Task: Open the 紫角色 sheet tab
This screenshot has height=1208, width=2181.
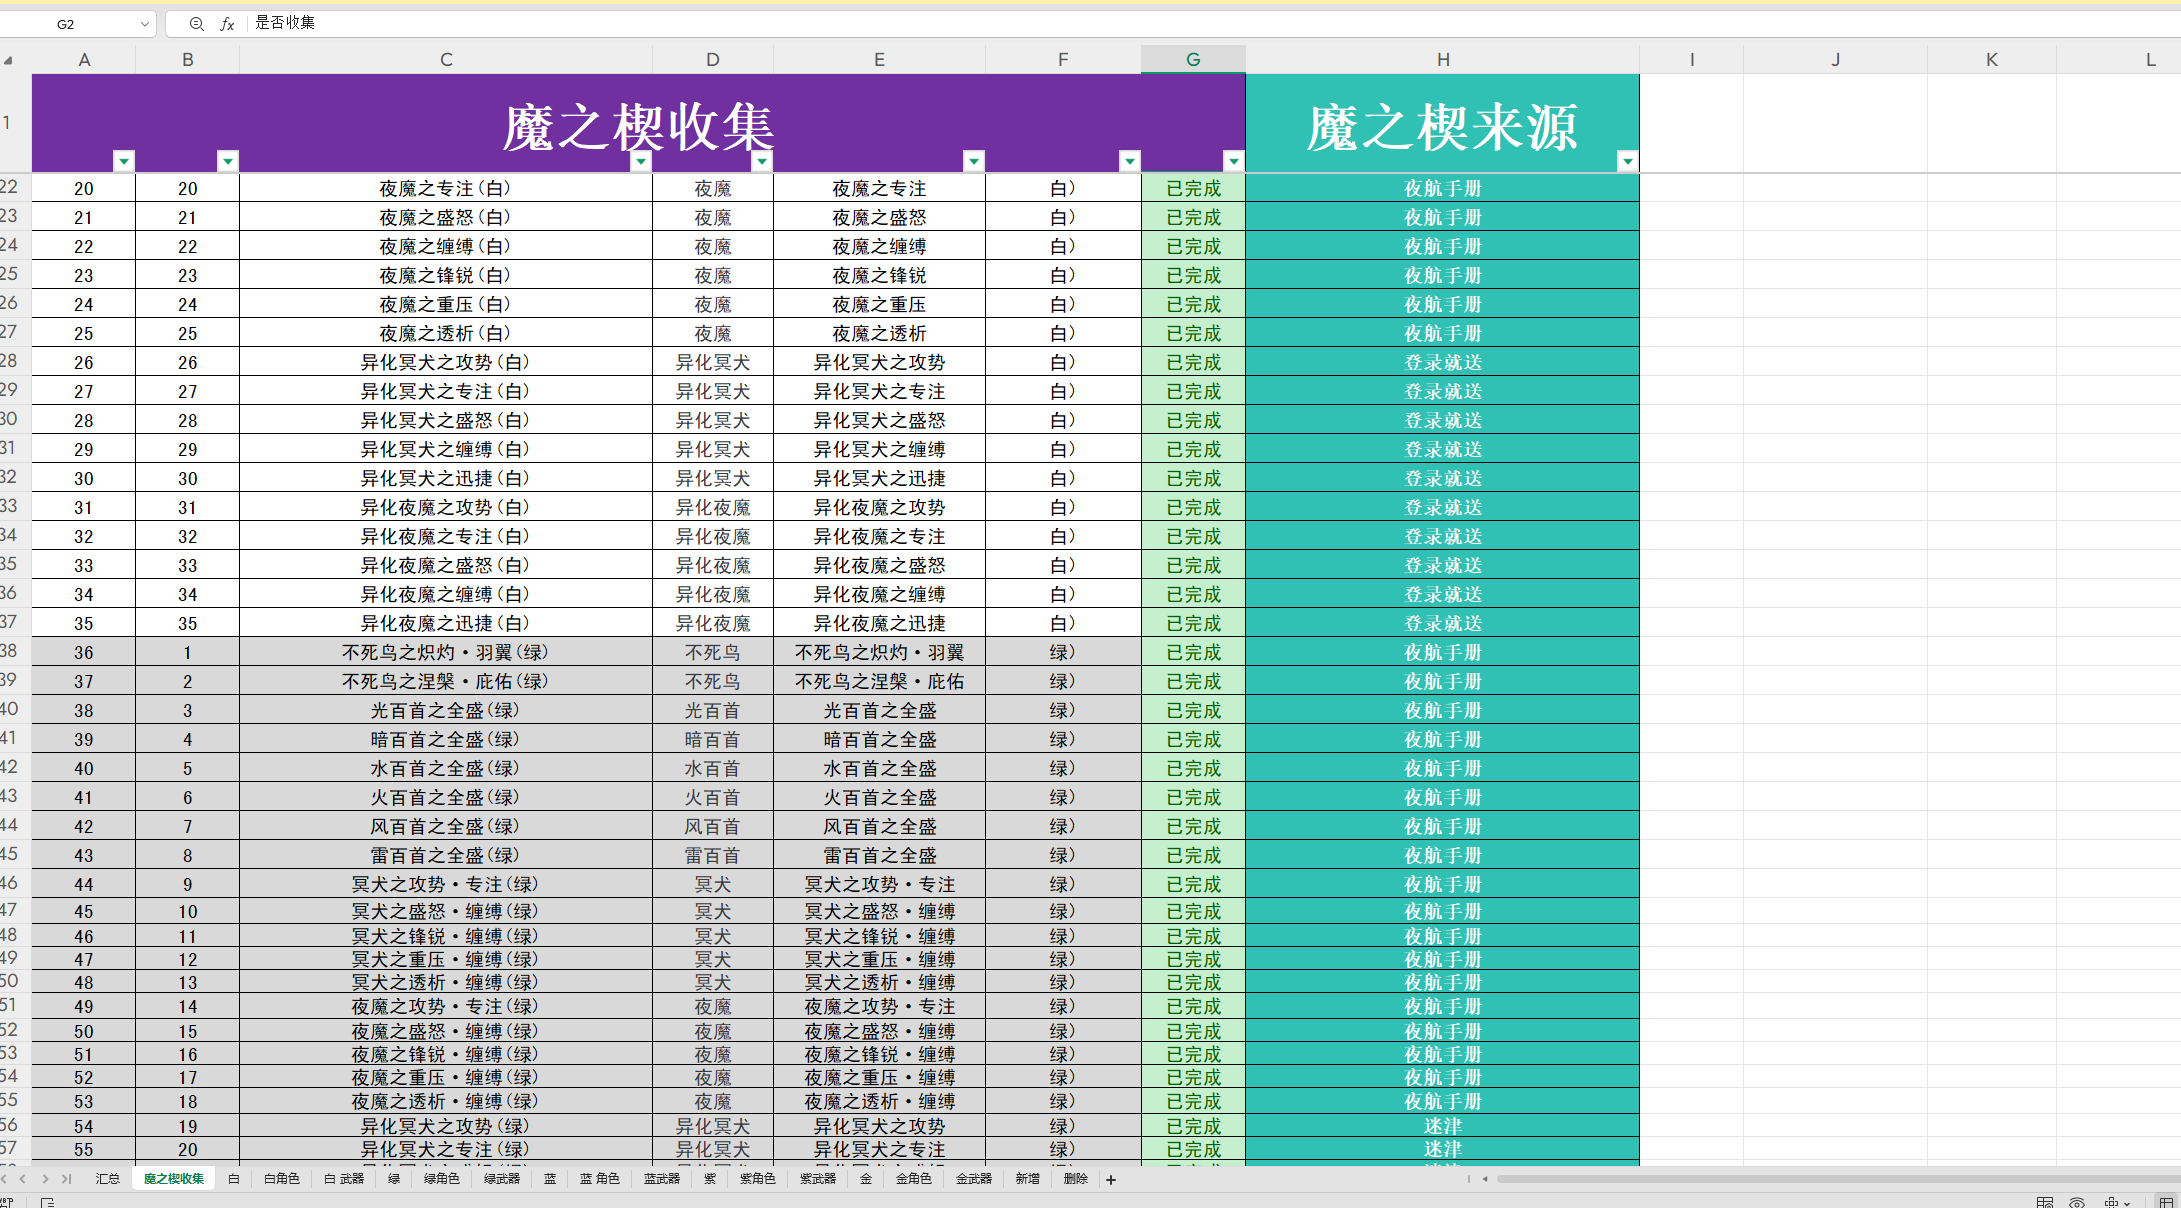Action: click(x=757, y=1179)
